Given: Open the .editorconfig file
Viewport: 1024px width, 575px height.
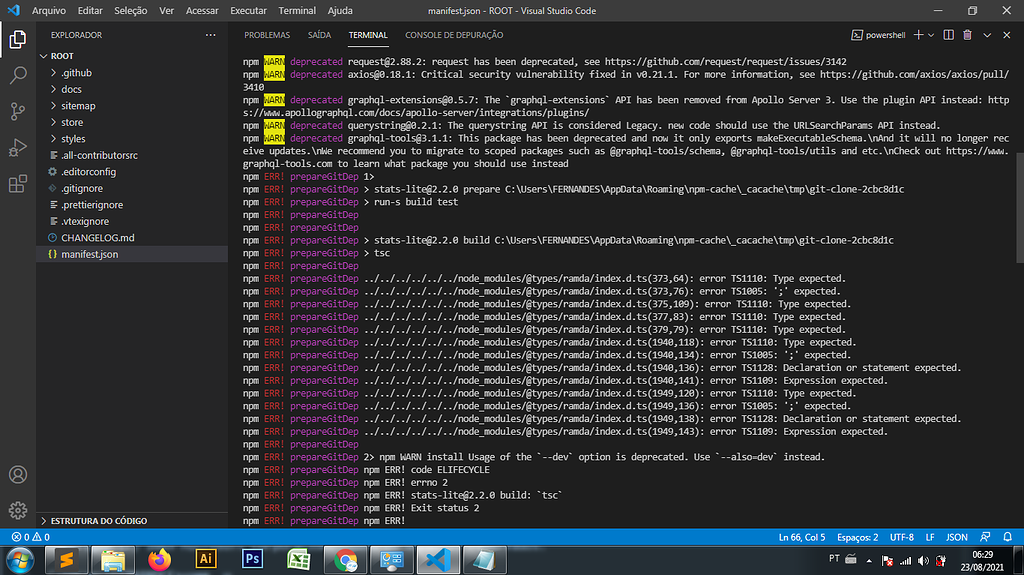Looking at the screenshot, I should (132, 172).
